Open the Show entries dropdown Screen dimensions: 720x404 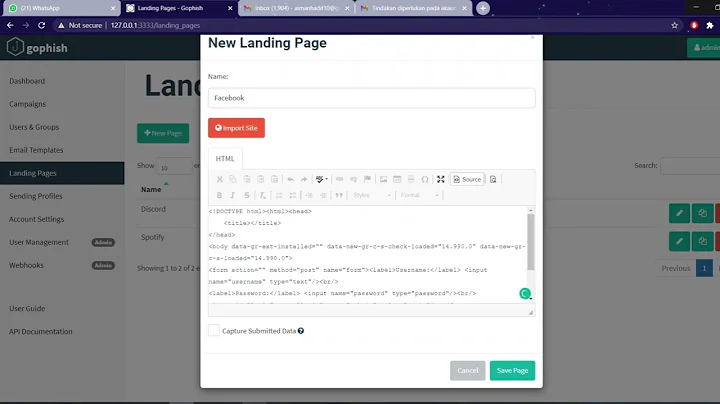tap(174, 166)
